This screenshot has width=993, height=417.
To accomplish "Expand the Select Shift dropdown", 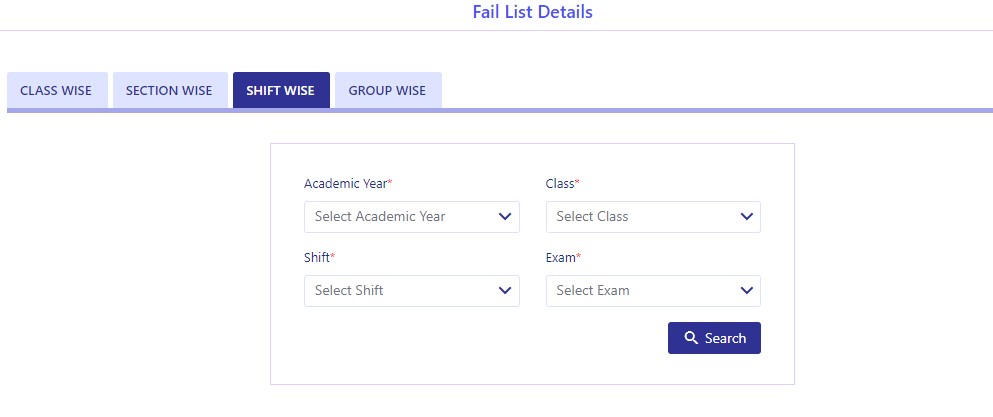I will coord(412,291).
